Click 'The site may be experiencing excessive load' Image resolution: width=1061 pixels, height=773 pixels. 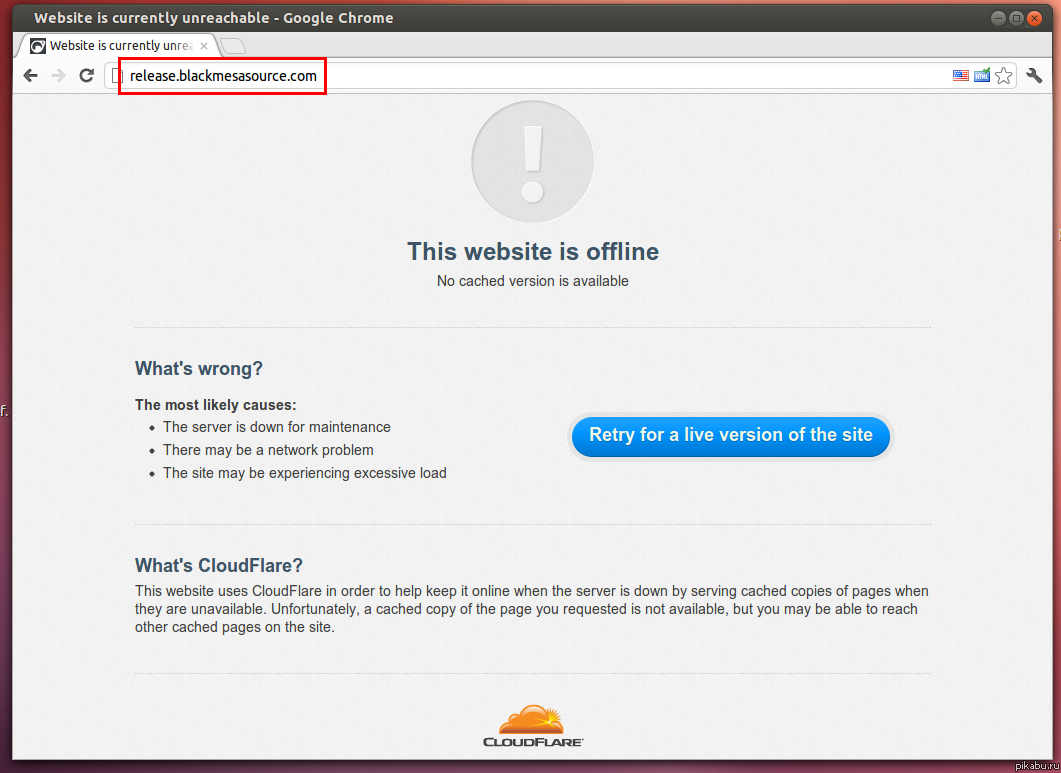click(x=304, y=473)
